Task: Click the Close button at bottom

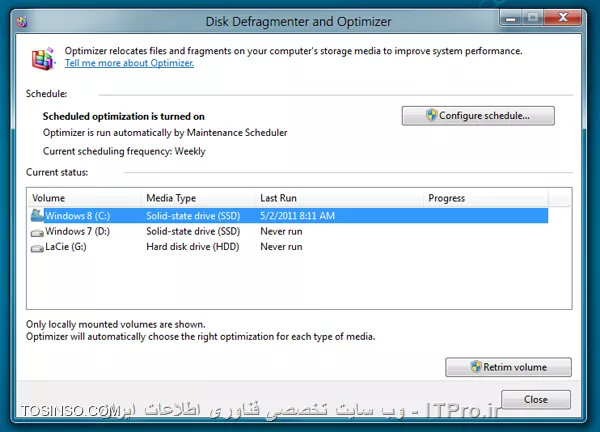Action: click(x=536, y=399)
